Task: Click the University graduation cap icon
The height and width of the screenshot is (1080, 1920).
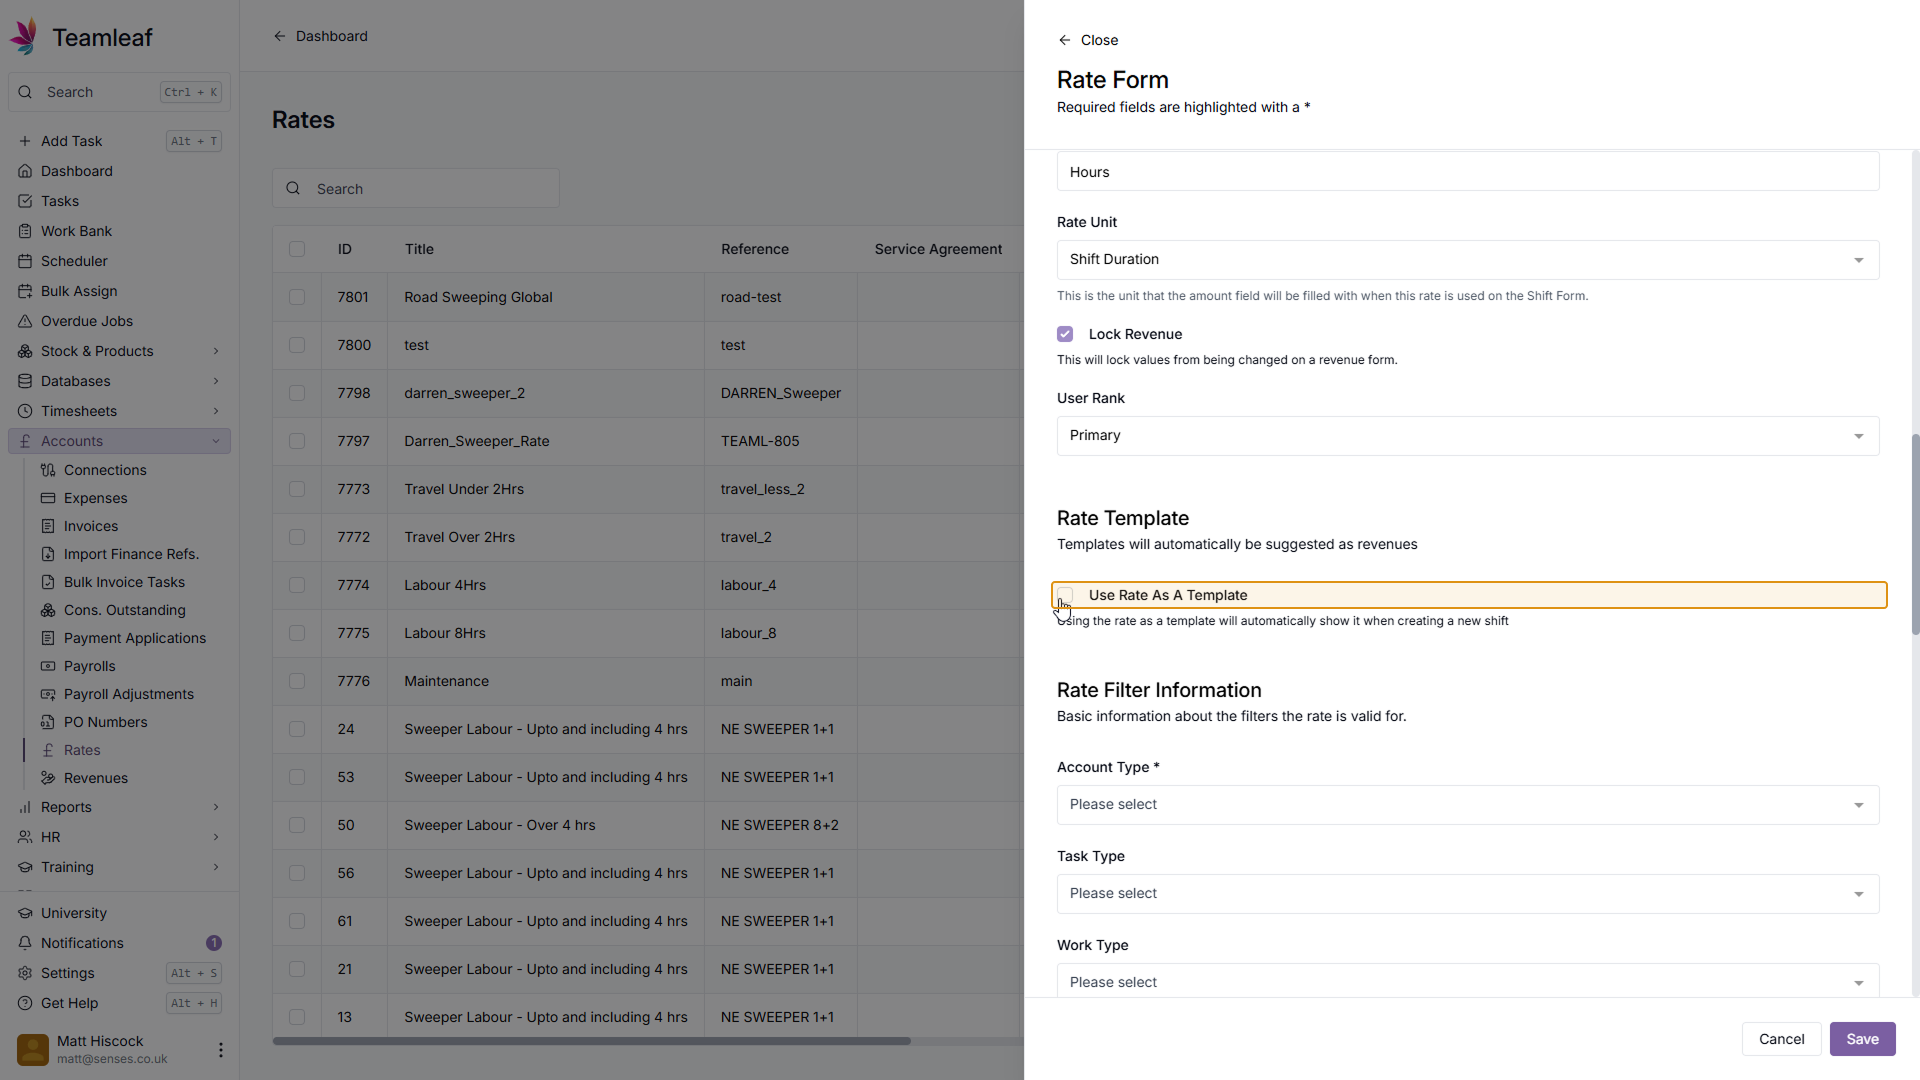Action: [25, 913]
